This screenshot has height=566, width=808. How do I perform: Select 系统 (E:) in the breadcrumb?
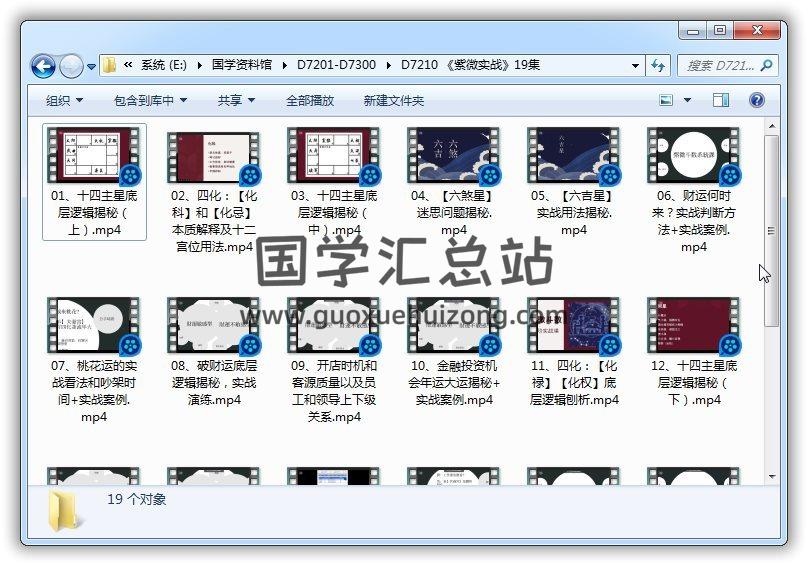[163, 65]
